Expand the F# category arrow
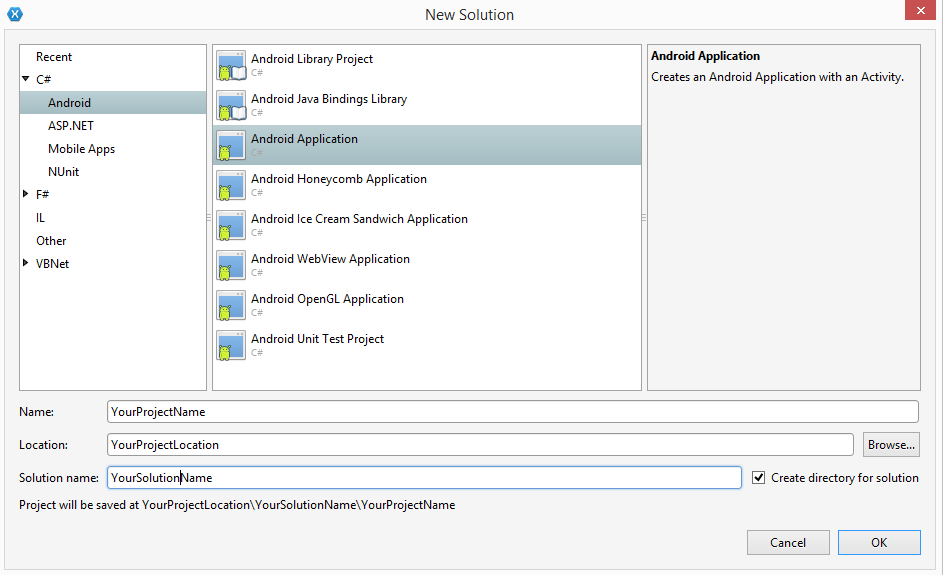The width and height of the screenshot is (943, 575). click(26, 194)
